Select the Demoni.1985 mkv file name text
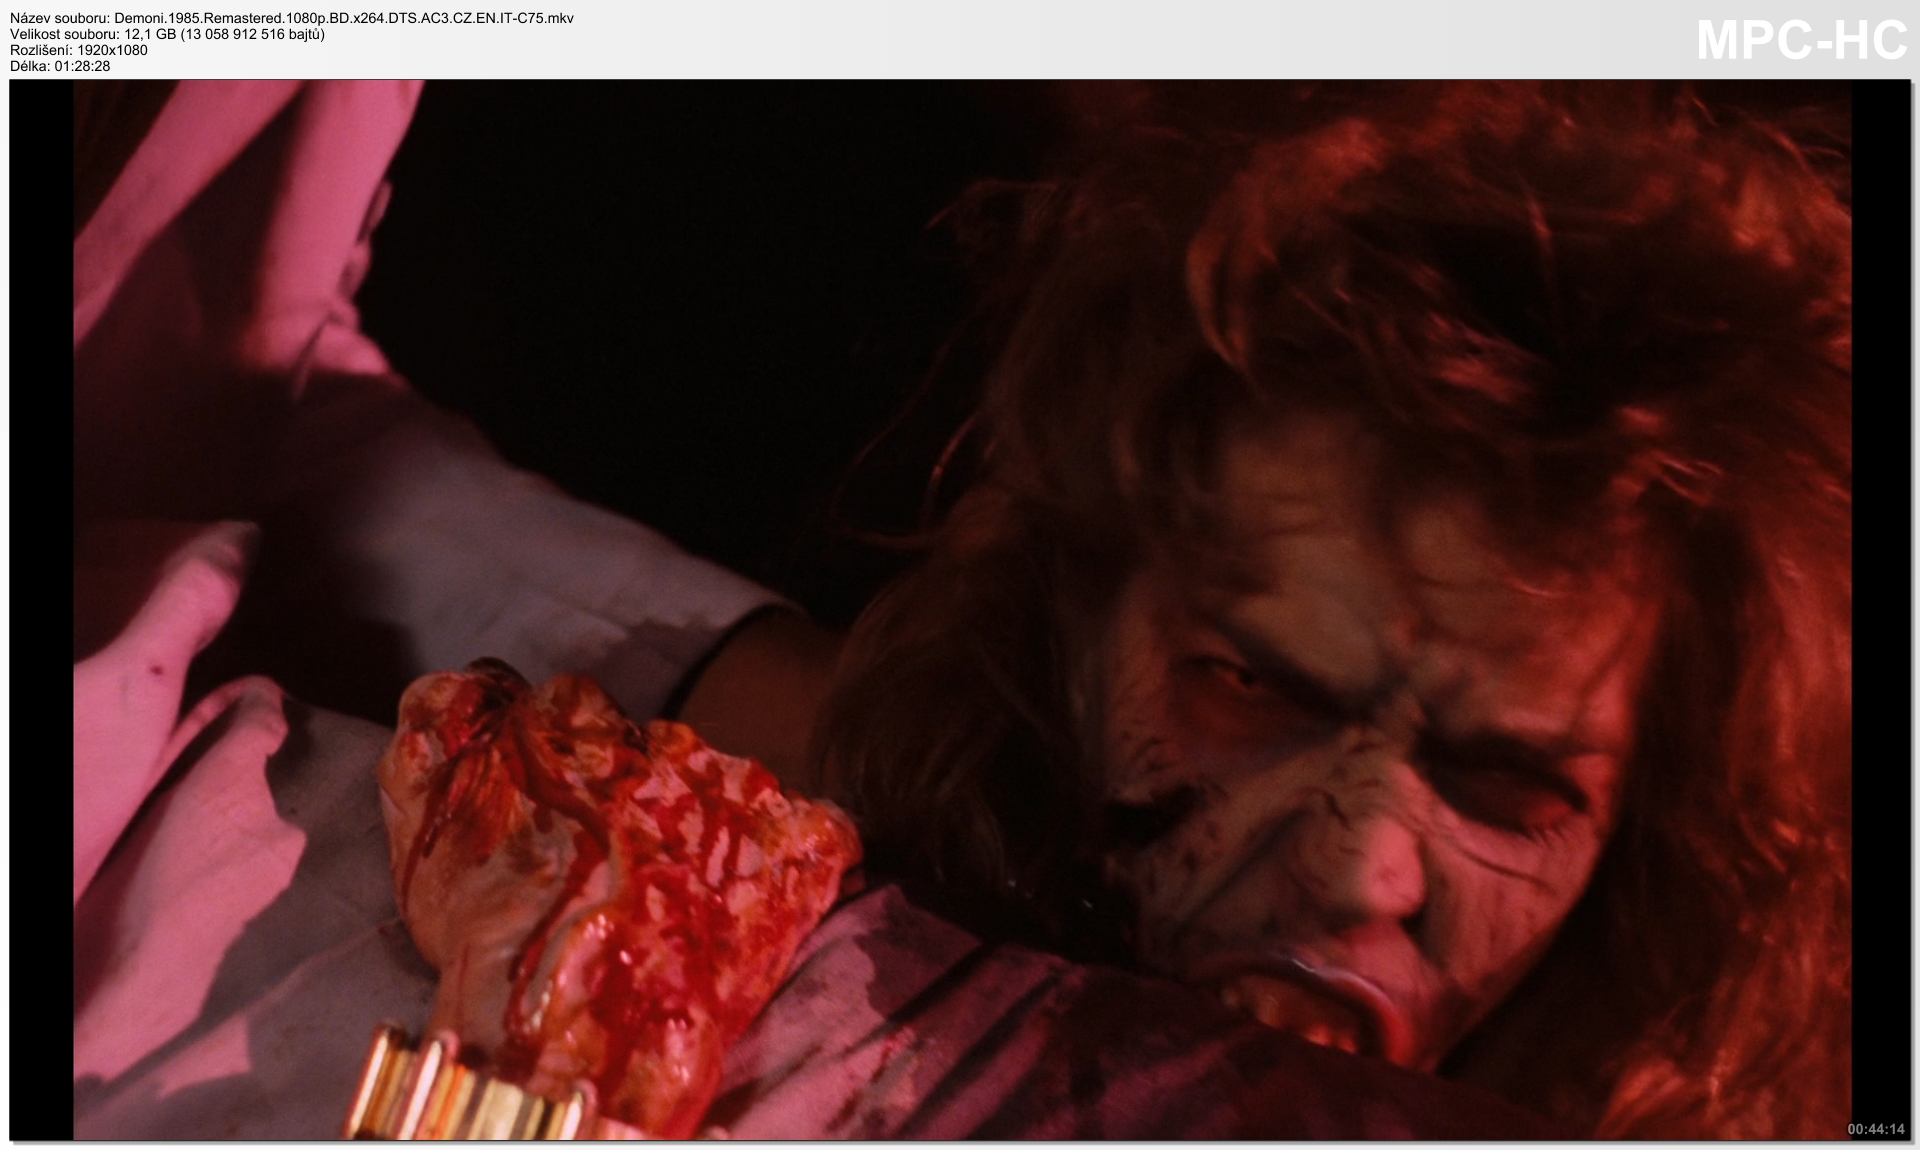The height and width of the screenshot is (1150, 1920). [x=343, y=18]
